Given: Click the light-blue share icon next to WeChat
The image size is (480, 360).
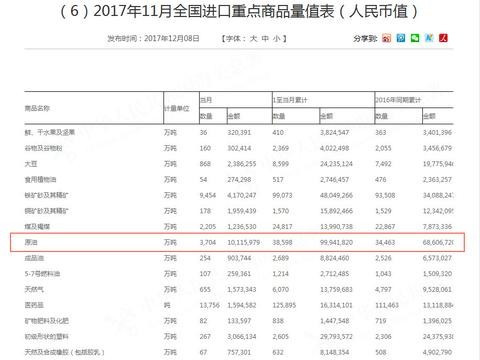Looking at the screenshot, I should 429,38.
